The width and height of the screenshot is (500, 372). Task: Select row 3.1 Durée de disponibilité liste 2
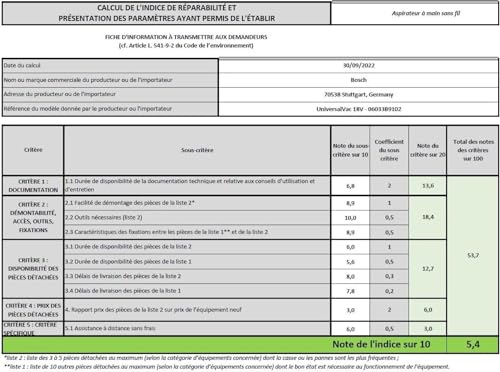pos(197,247)
